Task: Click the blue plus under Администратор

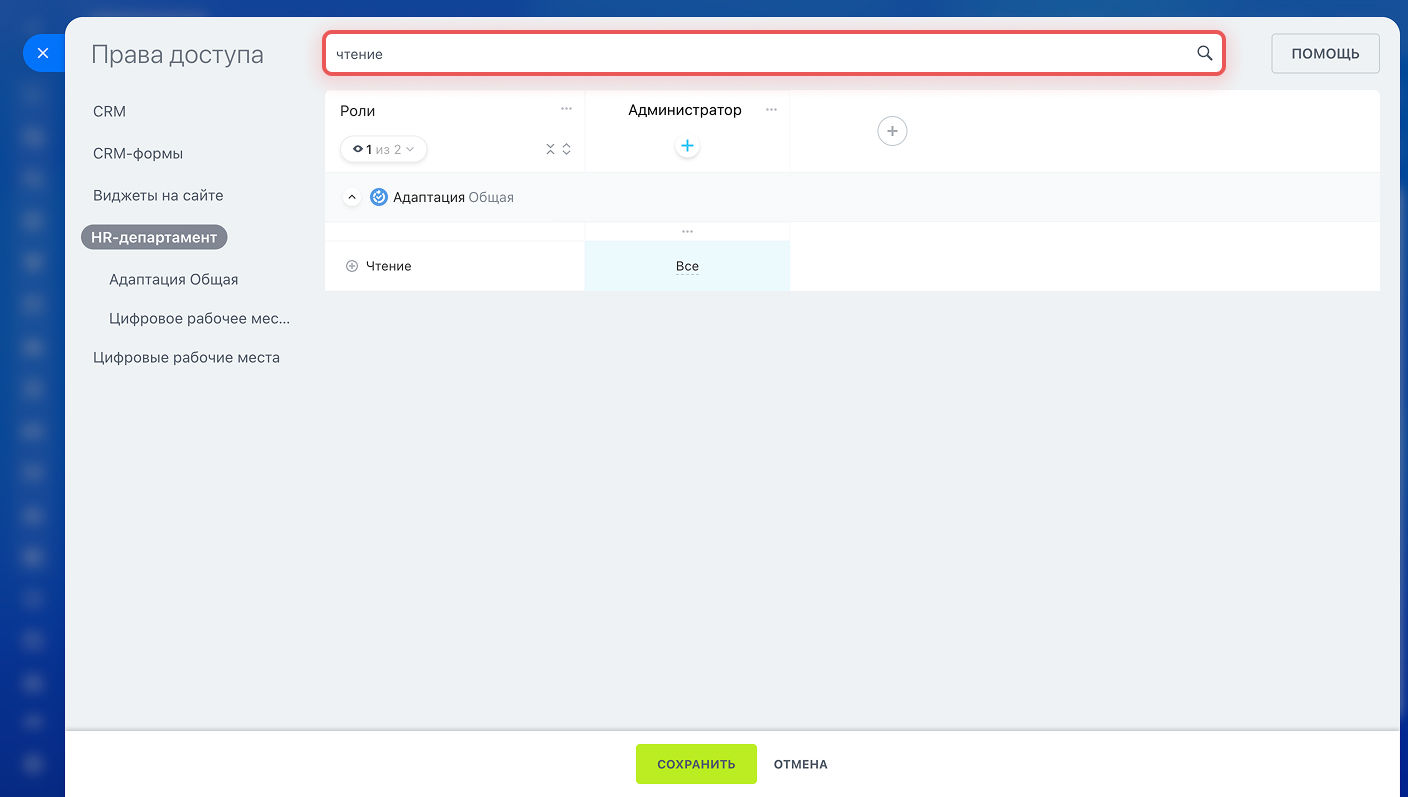Action: pos(687,147)
